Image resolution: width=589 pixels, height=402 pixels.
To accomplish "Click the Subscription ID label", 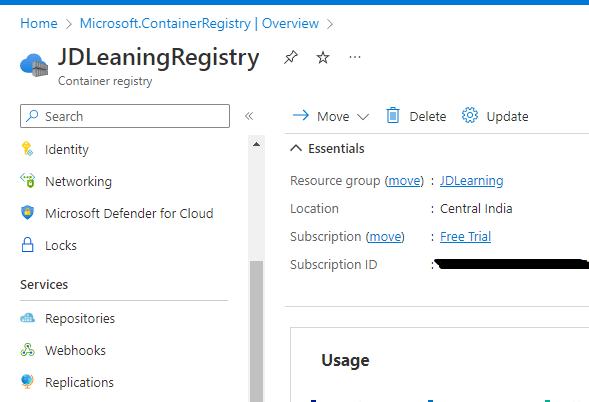I will [334, 264].
